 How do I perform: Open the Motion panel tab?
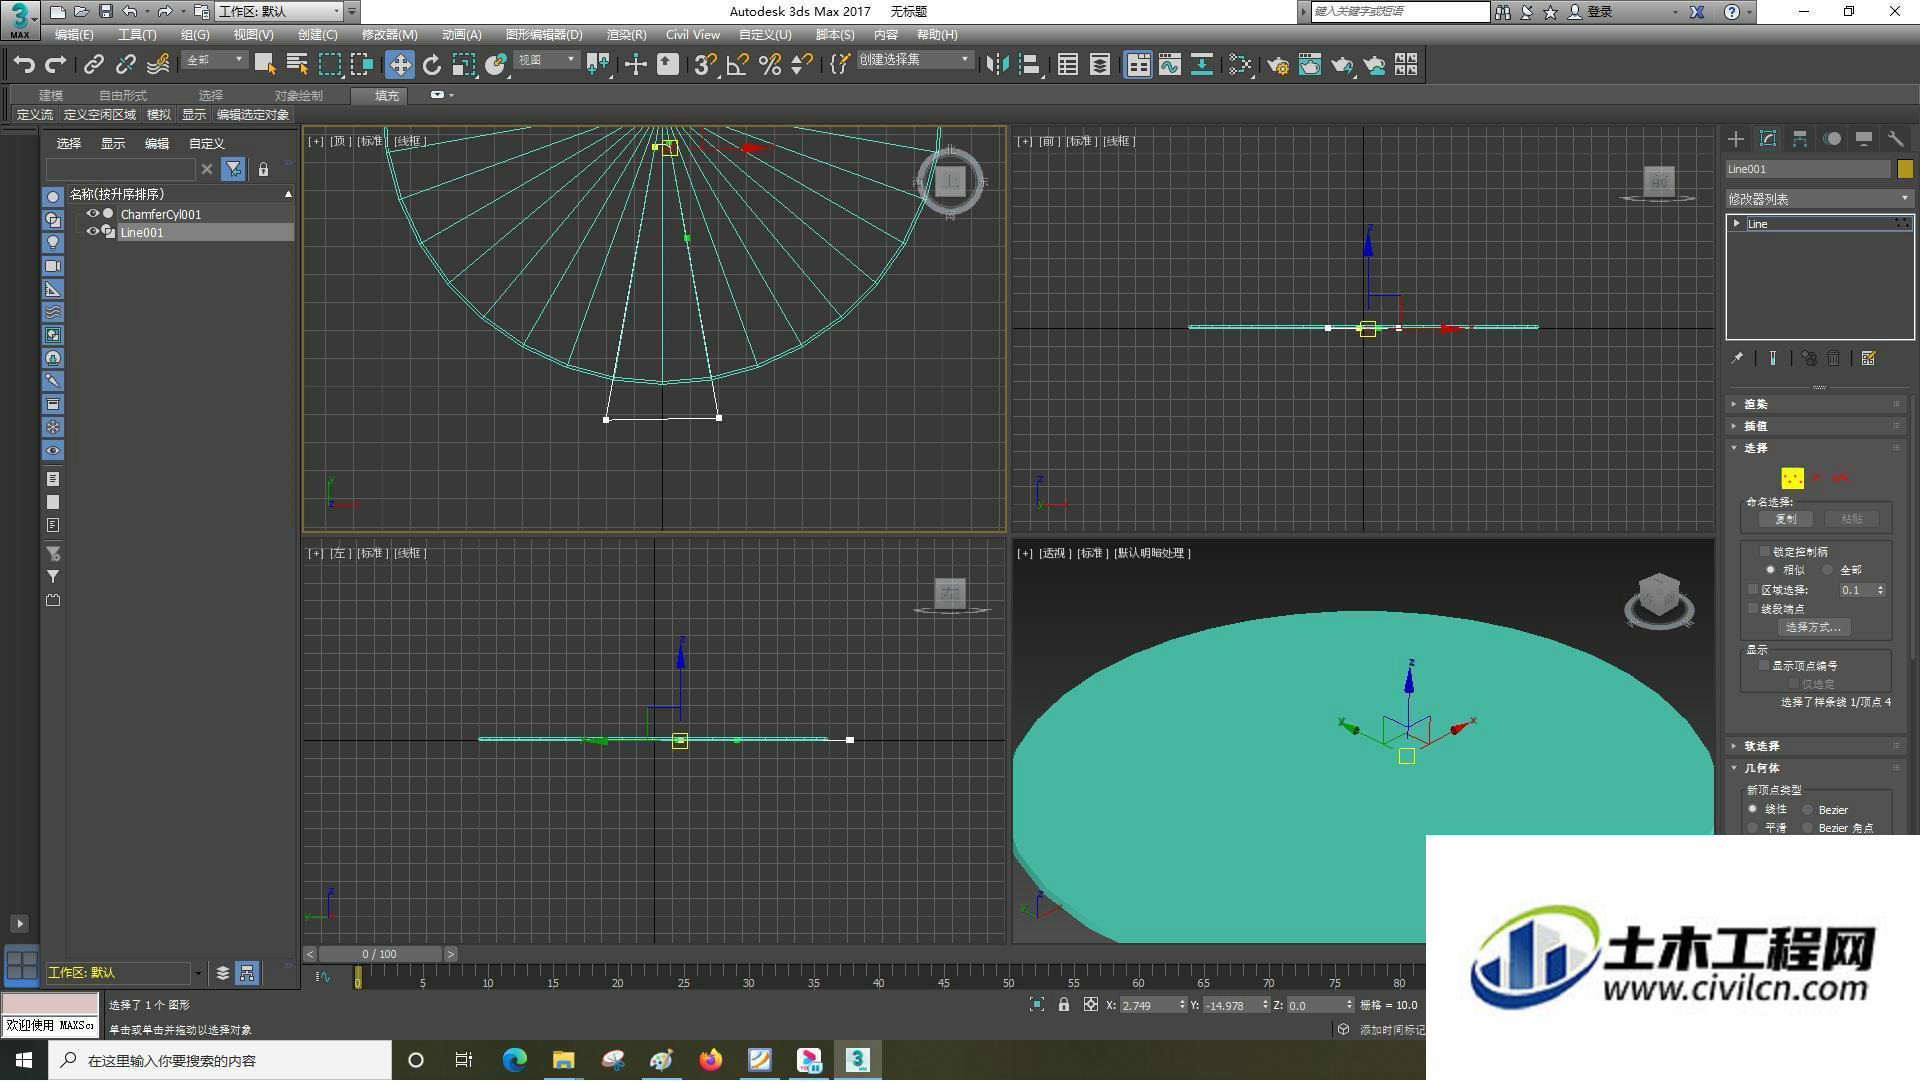tap(1832, 139)
